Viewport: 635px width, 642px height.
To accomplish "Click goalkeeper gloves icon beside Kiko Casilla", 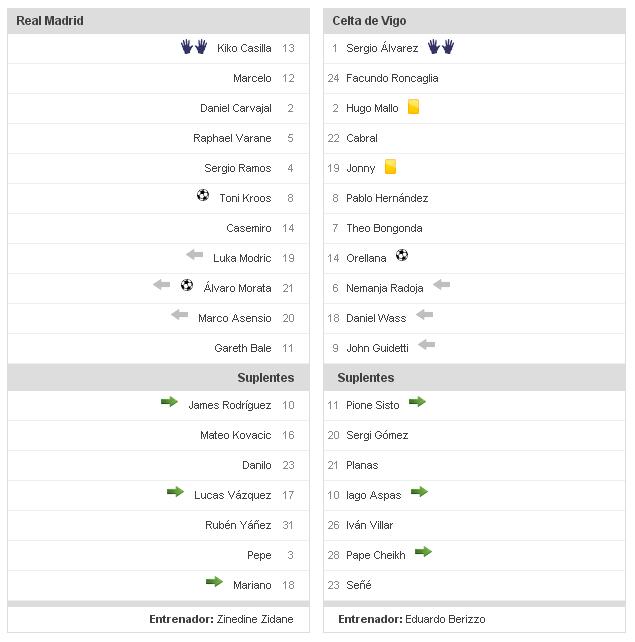I will click(194, 47).
